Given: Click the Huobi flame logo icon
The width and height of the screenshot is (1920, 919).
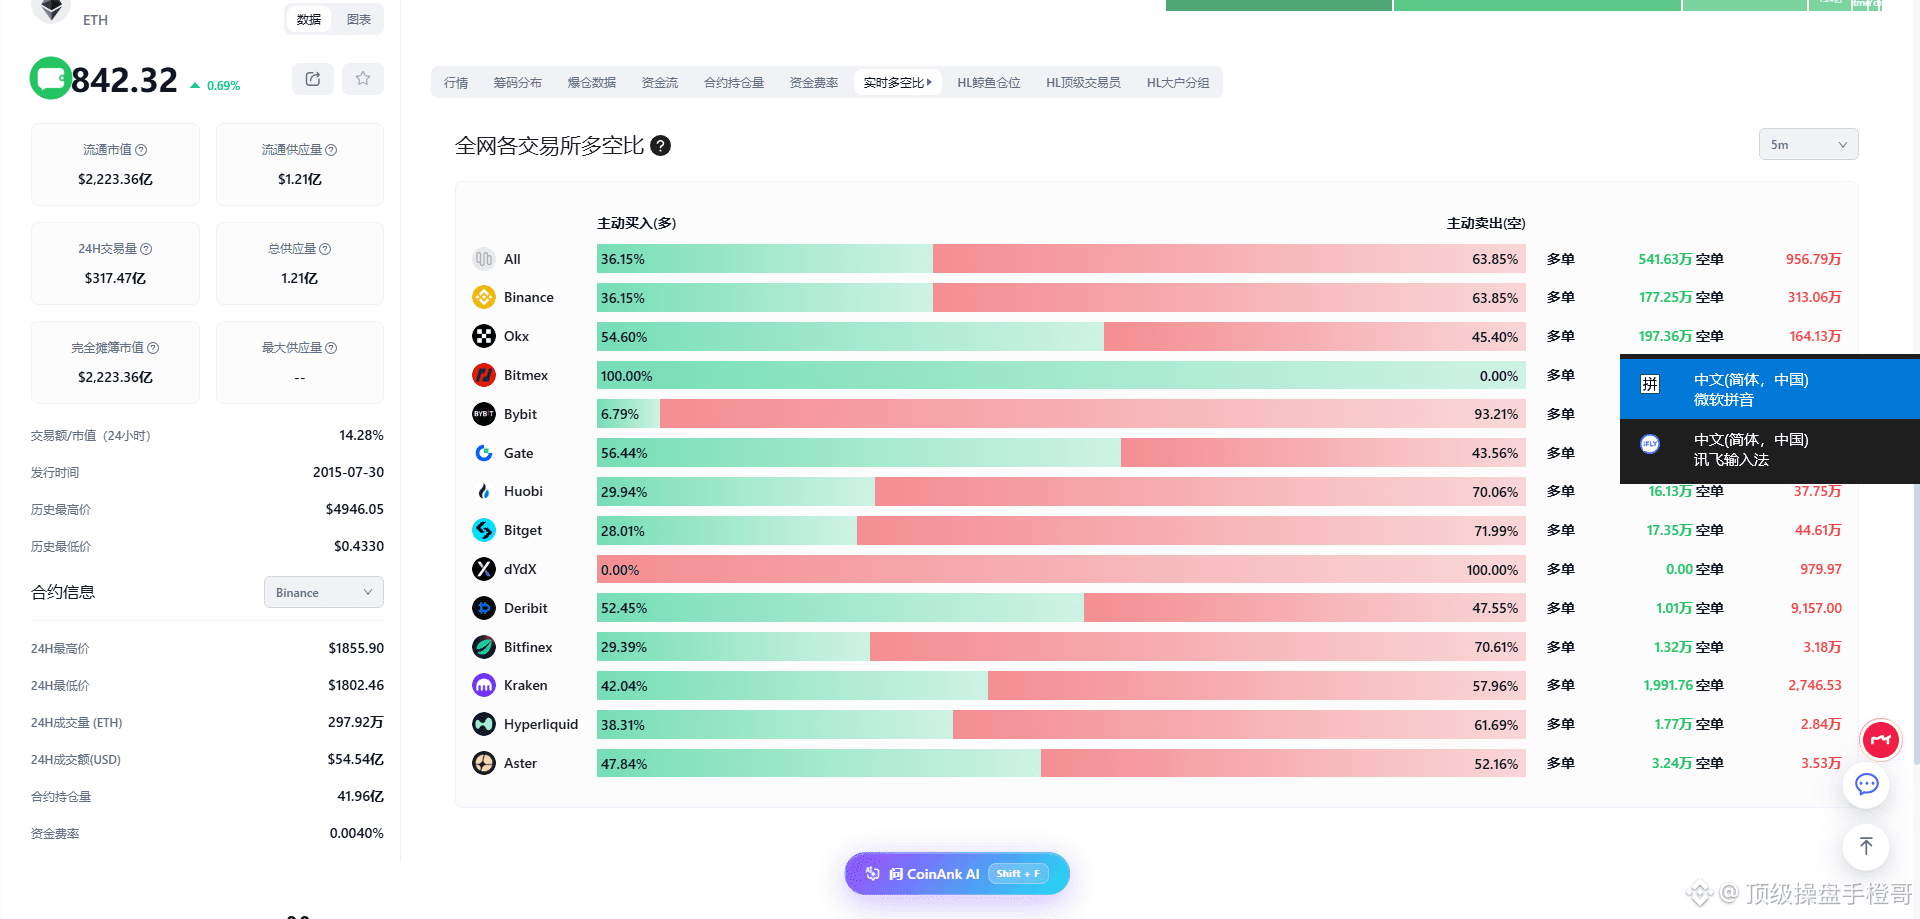Looking at the screenshot, I should point(484,491).
